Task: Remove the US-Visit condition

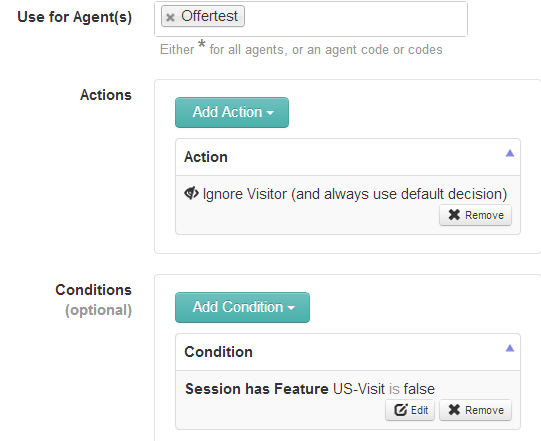Action: pyautogui.click(x=475, y=410)
